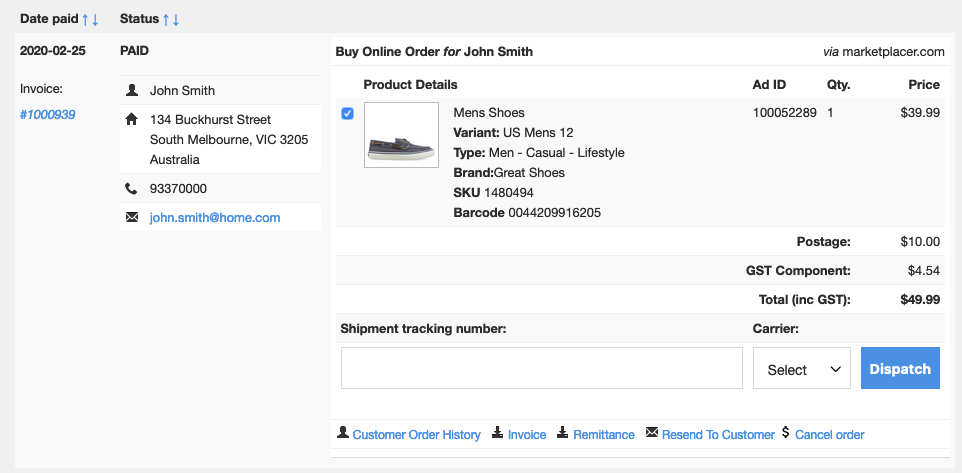Screen dimensions: 962x473
Task: Click the Customer Order History person icon
Action: (343, 433)
